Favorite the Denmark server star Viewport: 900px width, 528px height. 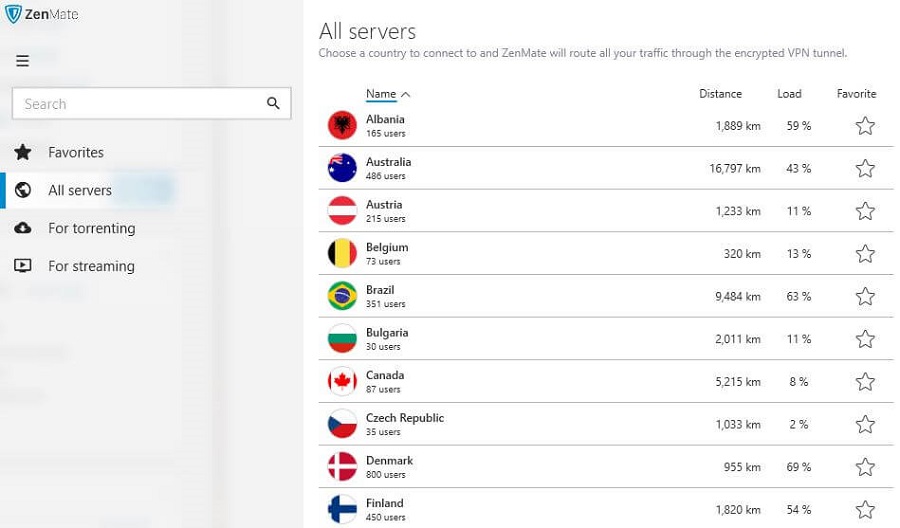click(x=865, y=467)
